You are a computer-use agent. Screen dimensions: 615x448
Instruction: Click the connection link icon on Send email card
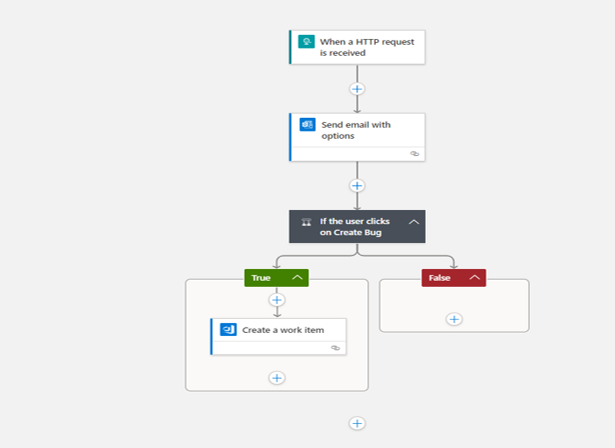415,154
